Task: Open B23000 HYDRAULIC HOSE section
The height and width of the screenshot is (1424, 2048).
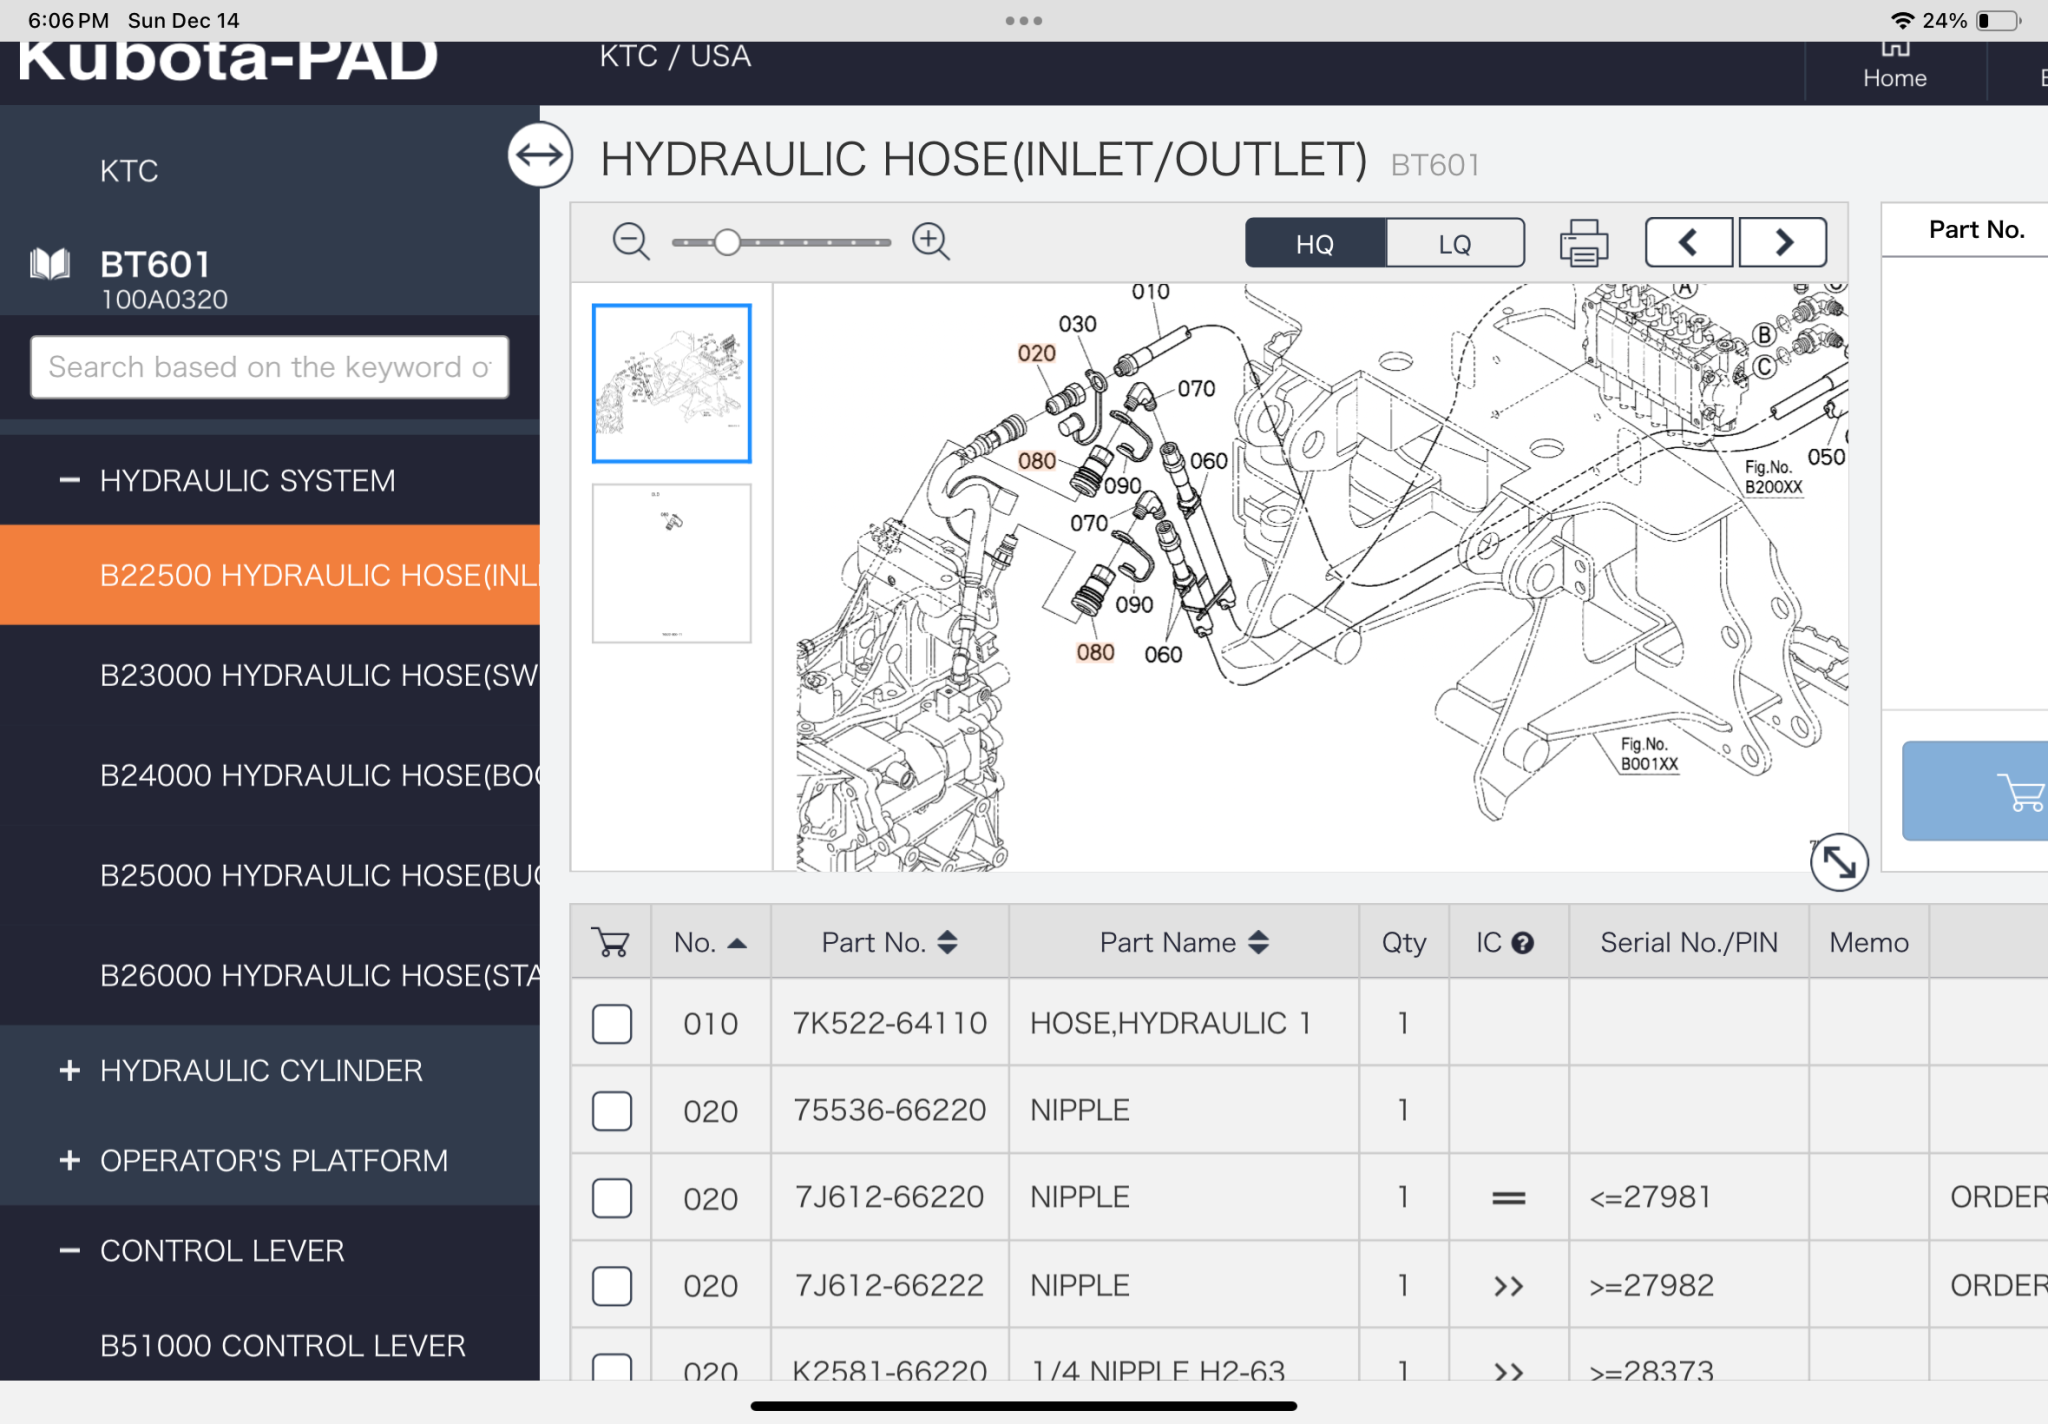Action: 318,675
